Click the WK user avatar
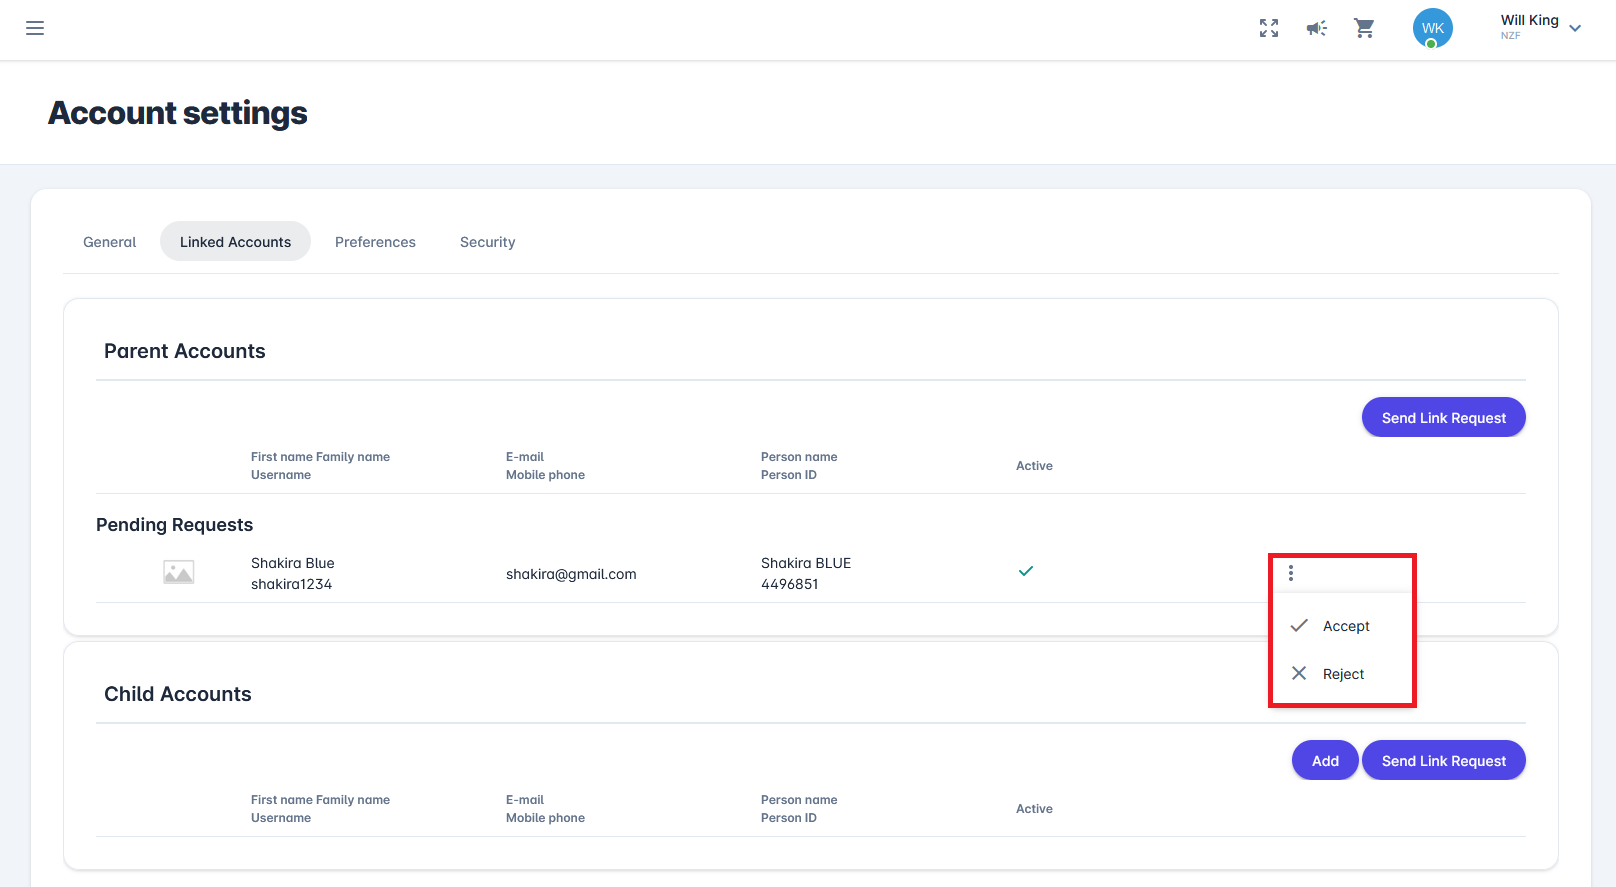This screenshot has height=887, width=1616. click(1432, 28)
